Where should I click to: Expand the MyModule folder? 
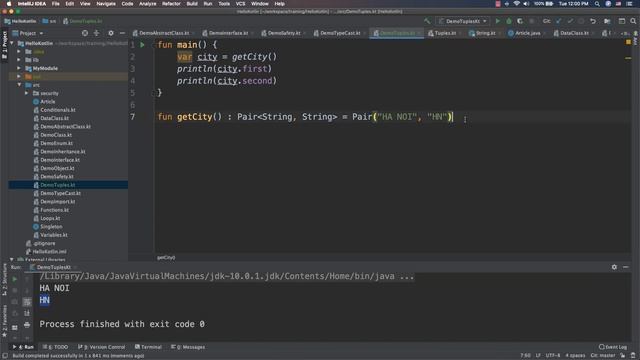[19, 68]
